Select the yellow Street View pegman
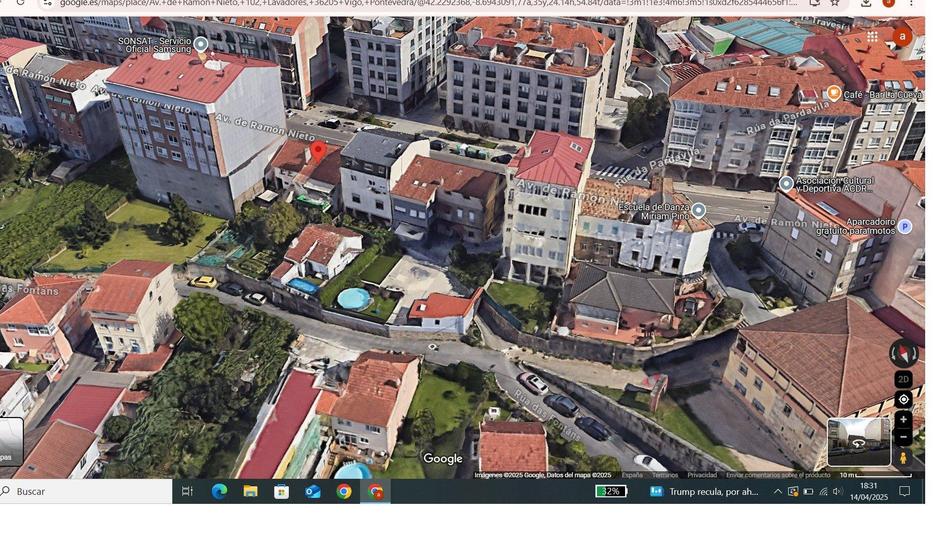The image size is (948, 542). [x=903, y=458]
